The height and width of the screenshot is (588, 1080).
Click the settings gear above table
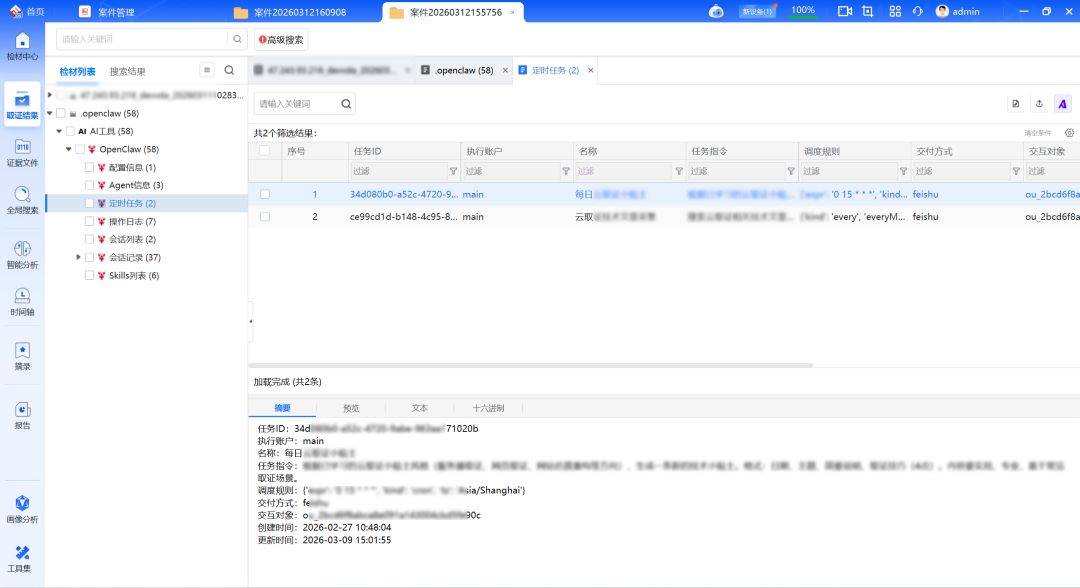pyautogui.click(x=1069, y=133)
